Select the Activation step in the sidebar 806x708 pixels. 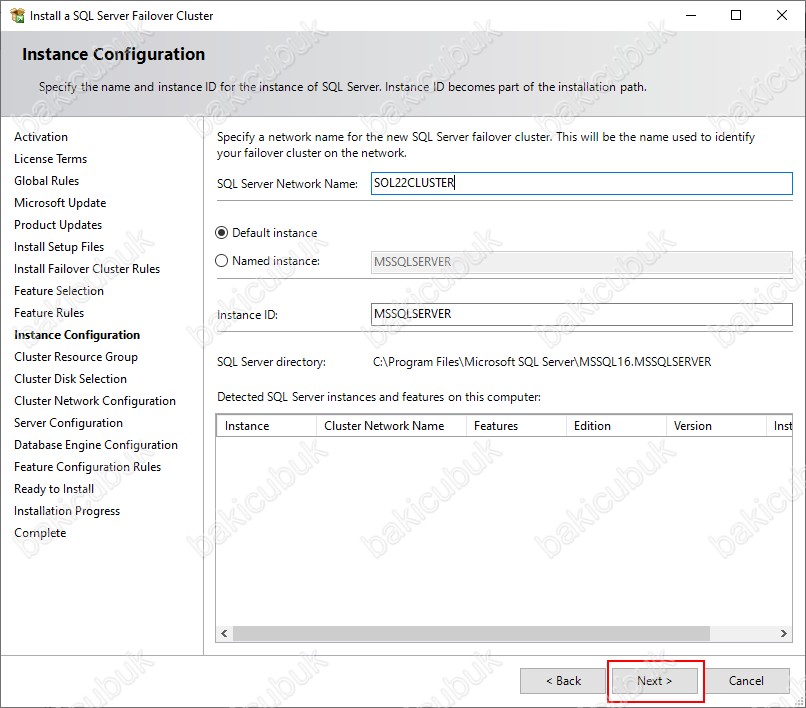click(41, 137)
